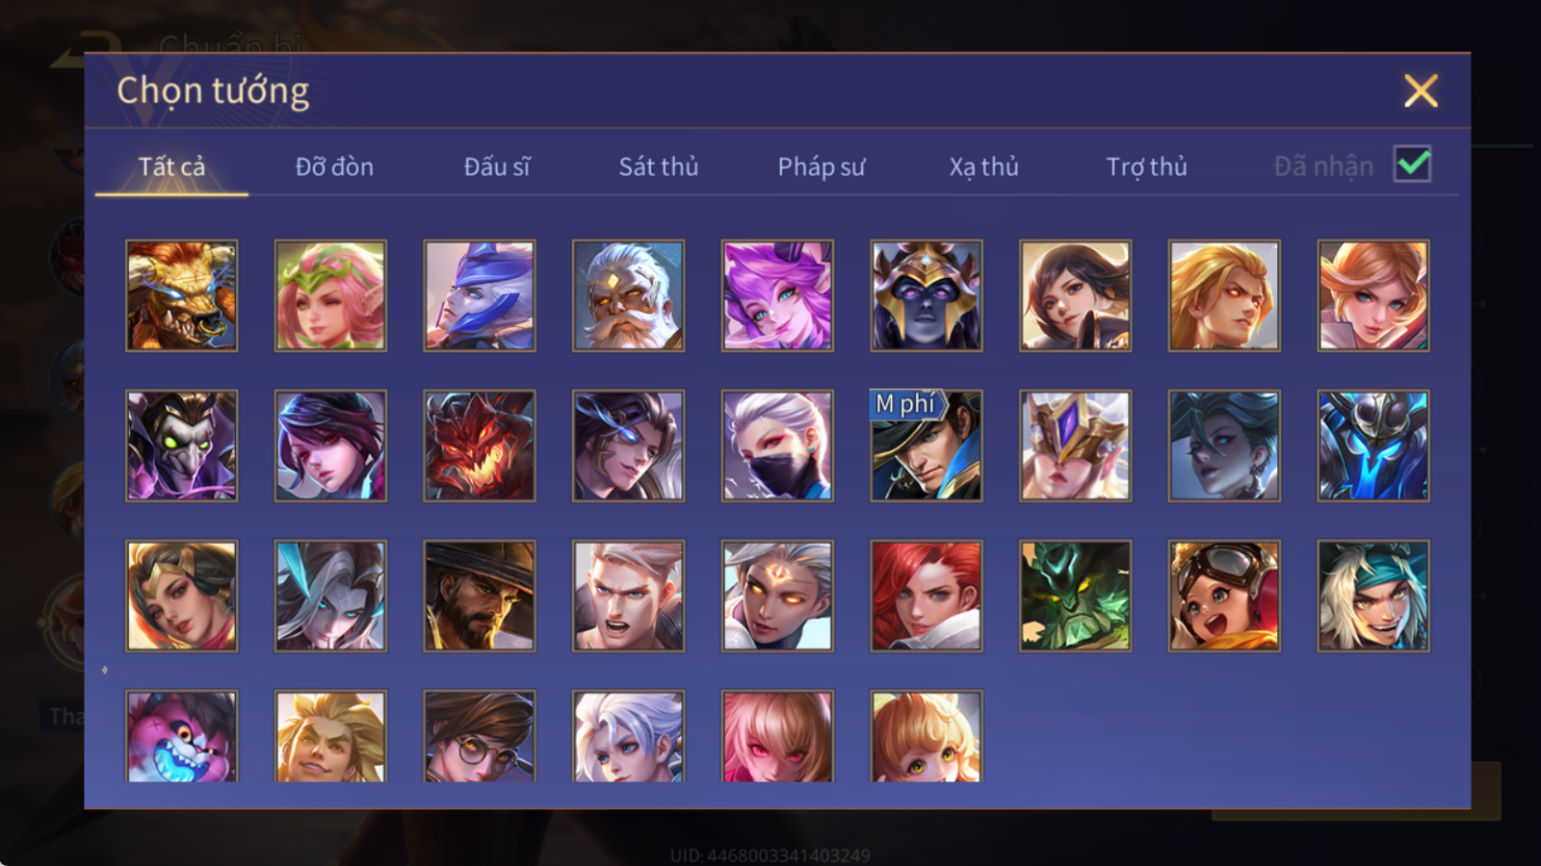Select the white-bearded old man hero
The image size is (1541, 866).
pos(628,295)
